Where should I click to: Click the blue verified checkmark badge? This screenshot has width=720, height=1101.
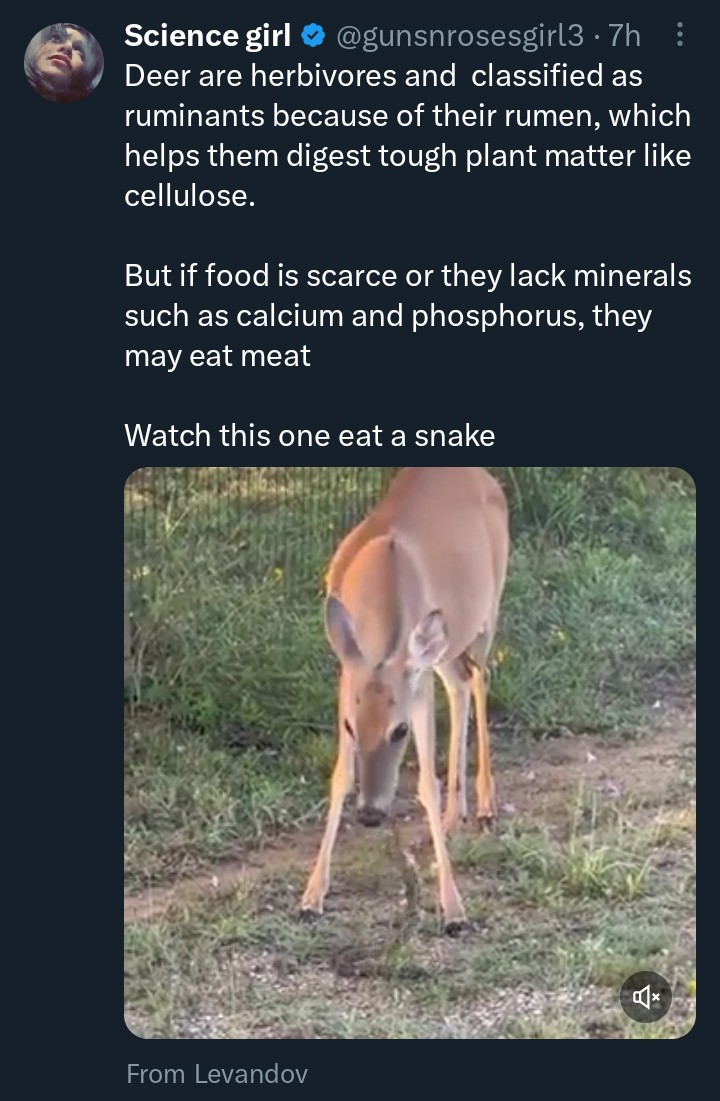pyautogui.click(x=312, y=37)
